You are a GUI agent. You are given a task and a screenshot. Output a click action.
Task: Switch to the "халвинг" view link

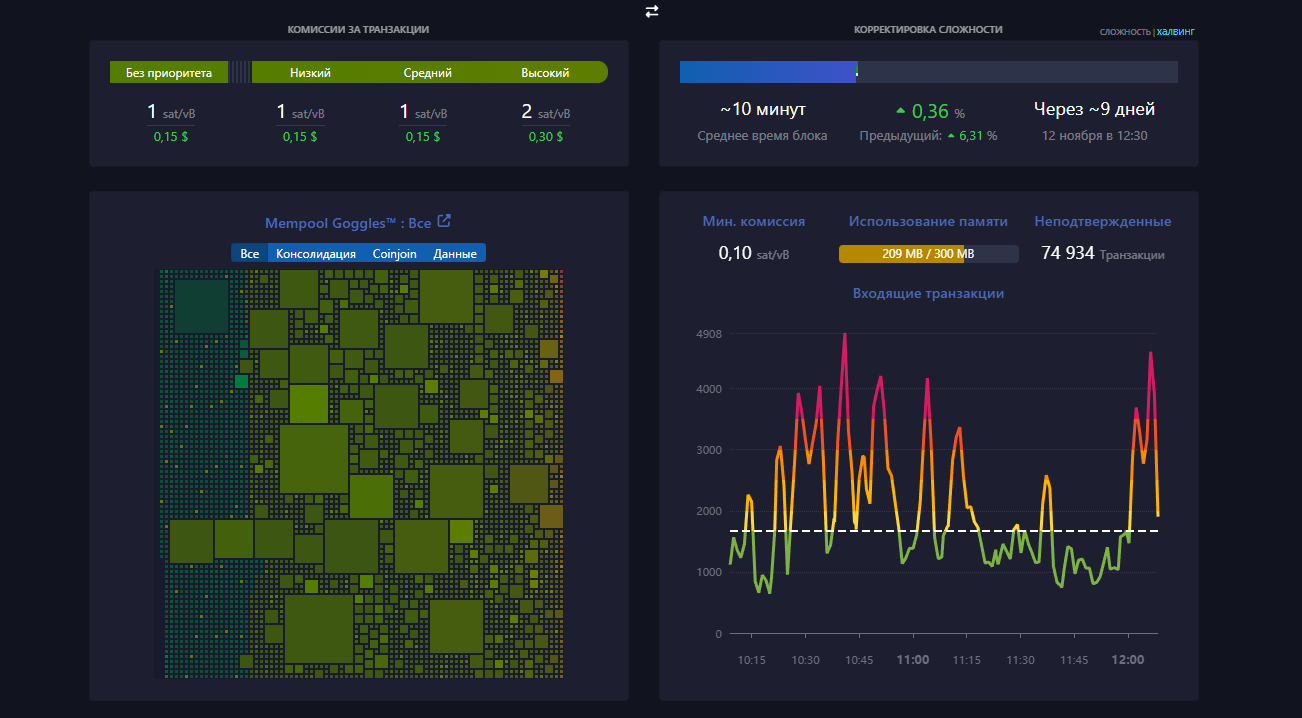pos(1176,32)
